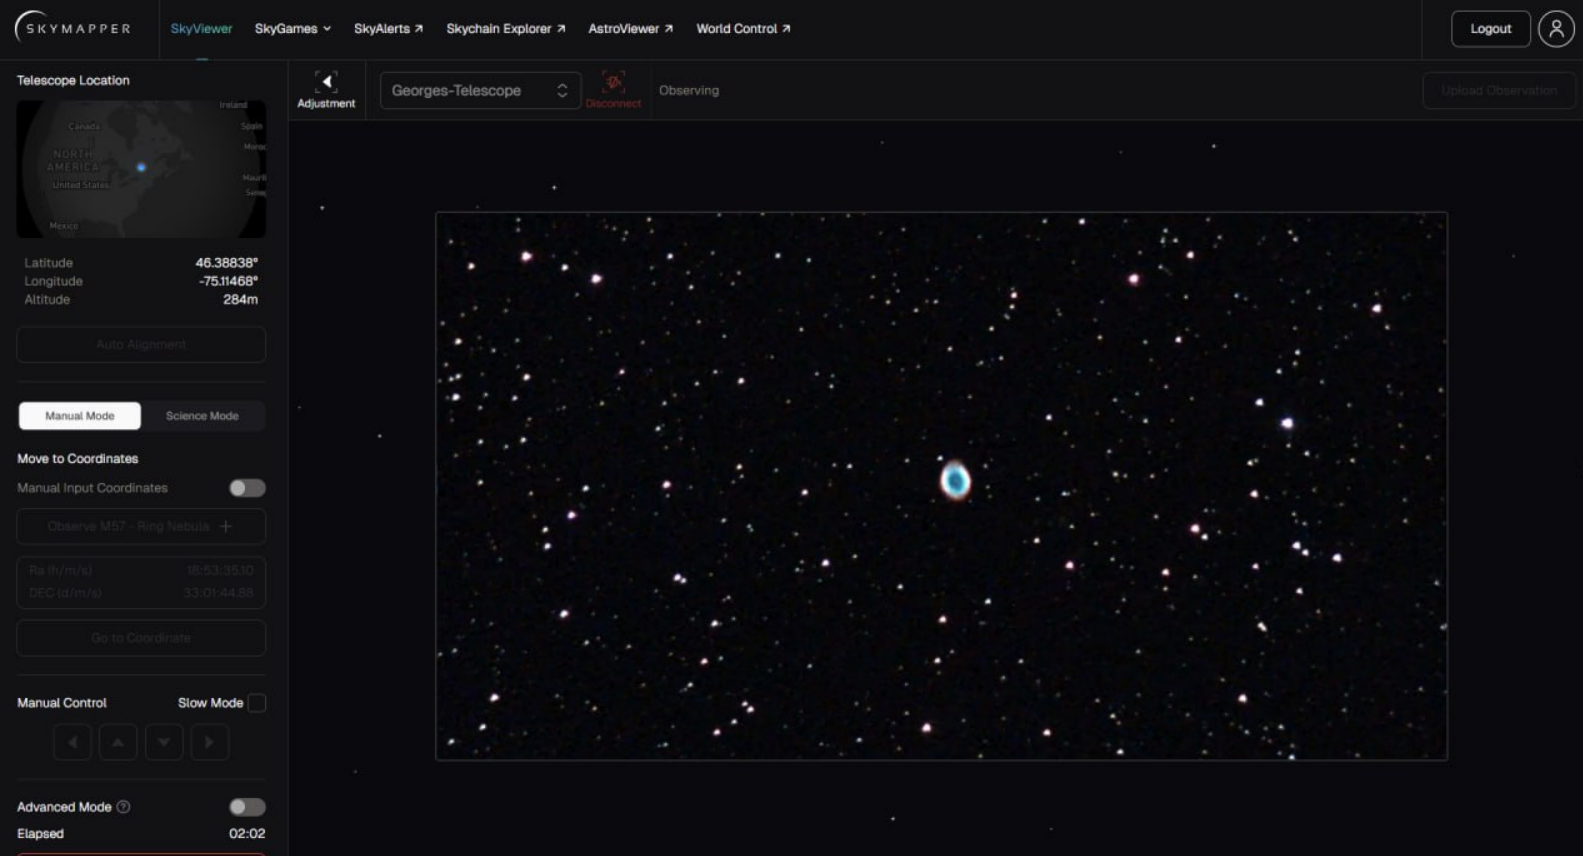Image resolution: width=1583 pixels, height=856 pixels.
Task: Open the user profile icon
Action: [1555, 29]
